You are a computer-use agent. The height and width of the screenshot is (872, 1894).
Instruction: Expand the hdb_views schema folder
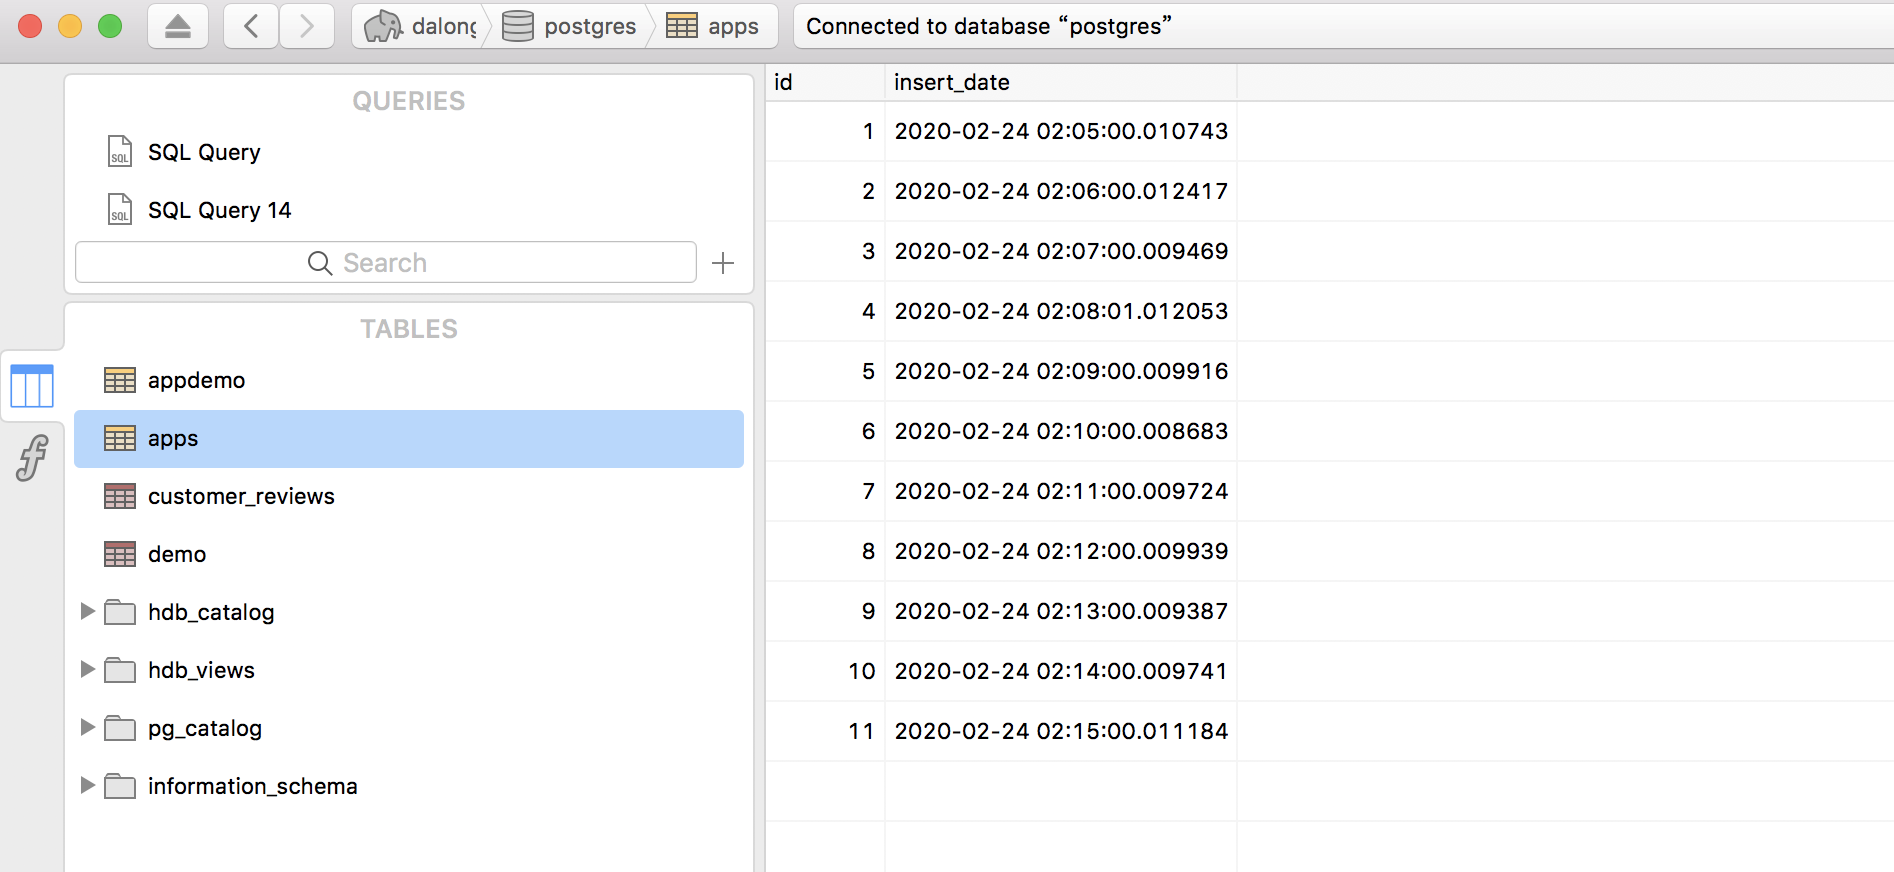click(88, 669)
